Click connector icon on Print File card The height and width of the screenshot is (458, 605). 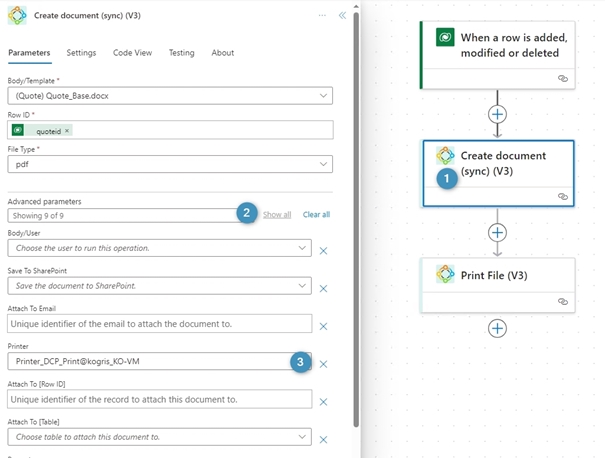tap(445, 274)
